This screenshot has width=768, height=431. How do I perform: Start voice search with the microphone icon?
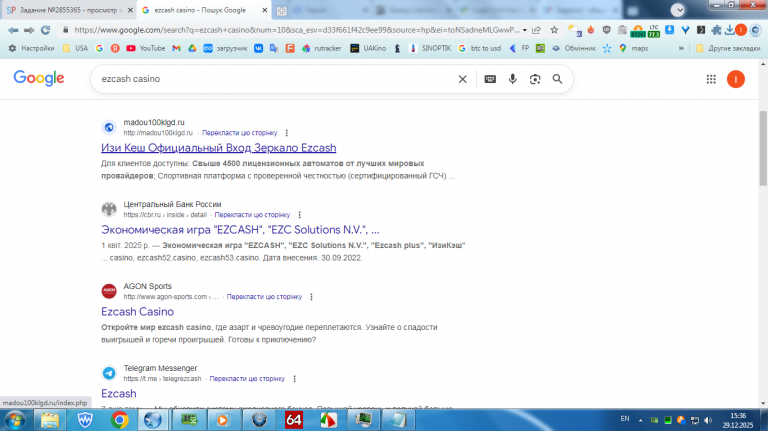tap(512, 79)
